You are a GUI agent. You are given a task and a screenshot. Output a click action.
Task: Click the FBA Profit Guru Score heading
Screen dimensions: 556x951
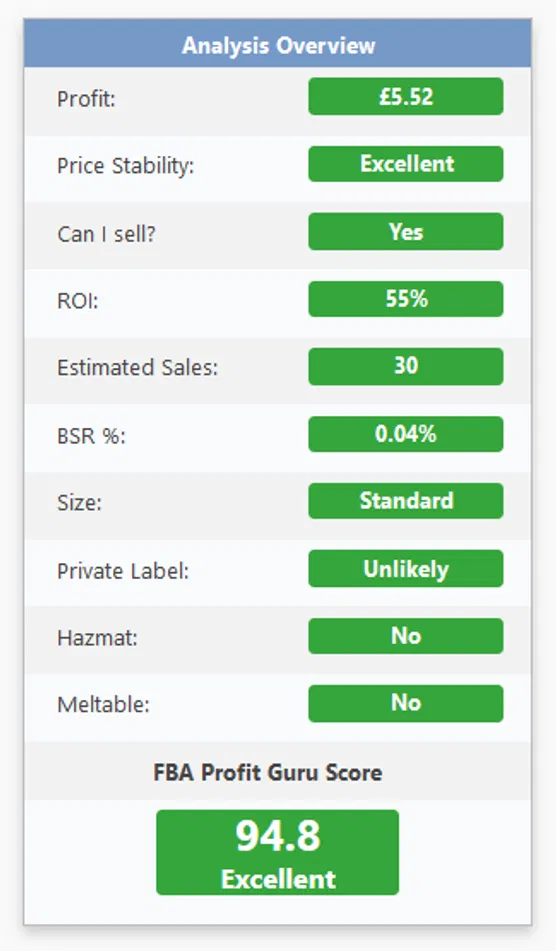(267, 772)
